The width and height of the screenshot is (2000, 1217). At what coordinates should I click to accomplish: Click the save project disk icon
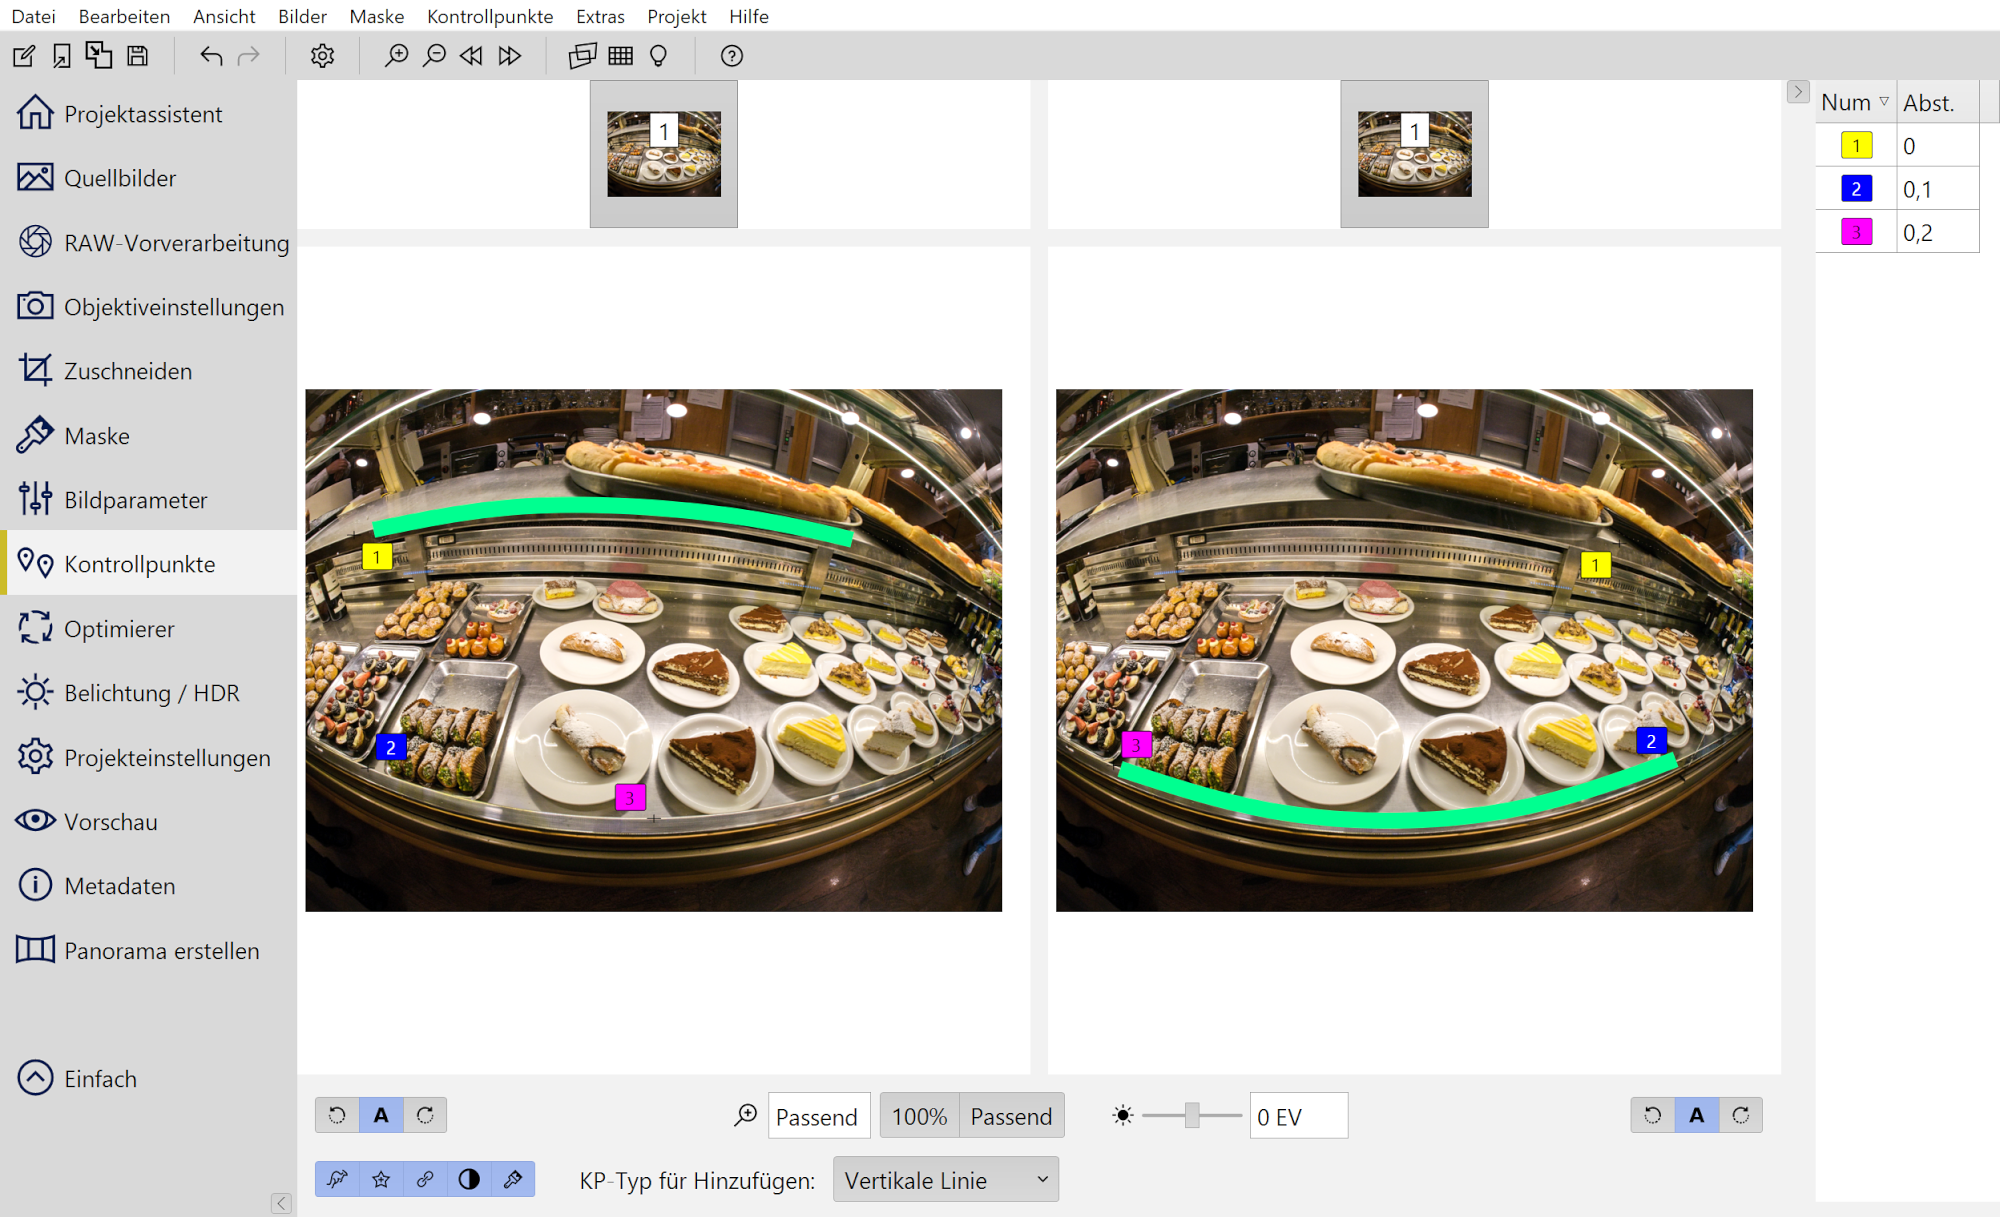point(138,56)
